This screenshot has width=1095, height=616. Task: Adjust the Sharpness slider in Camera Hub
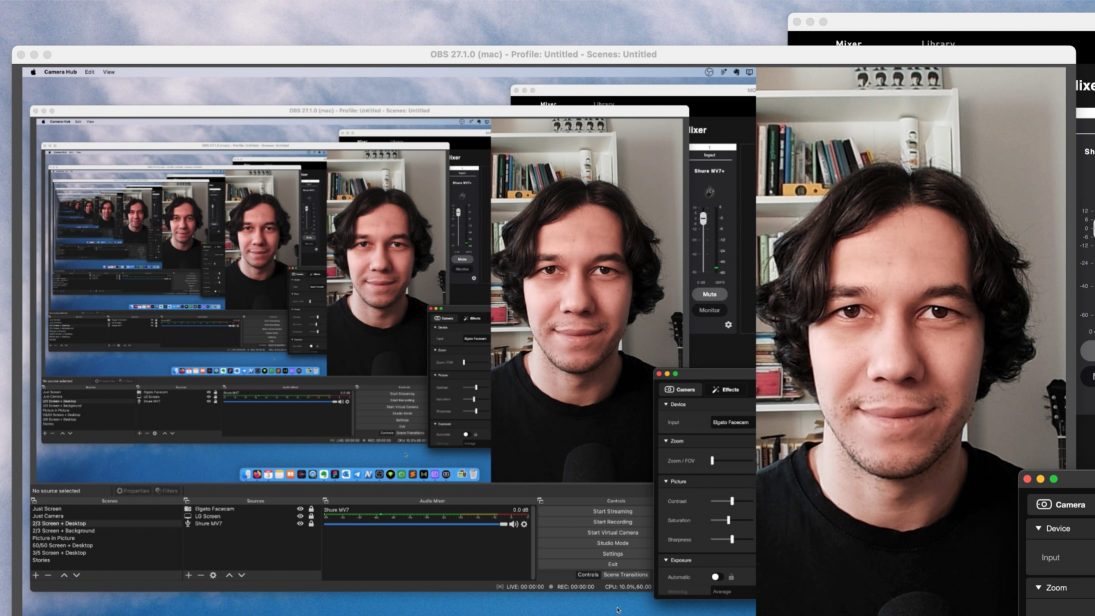pyautogui.click(x=731, y=540)
